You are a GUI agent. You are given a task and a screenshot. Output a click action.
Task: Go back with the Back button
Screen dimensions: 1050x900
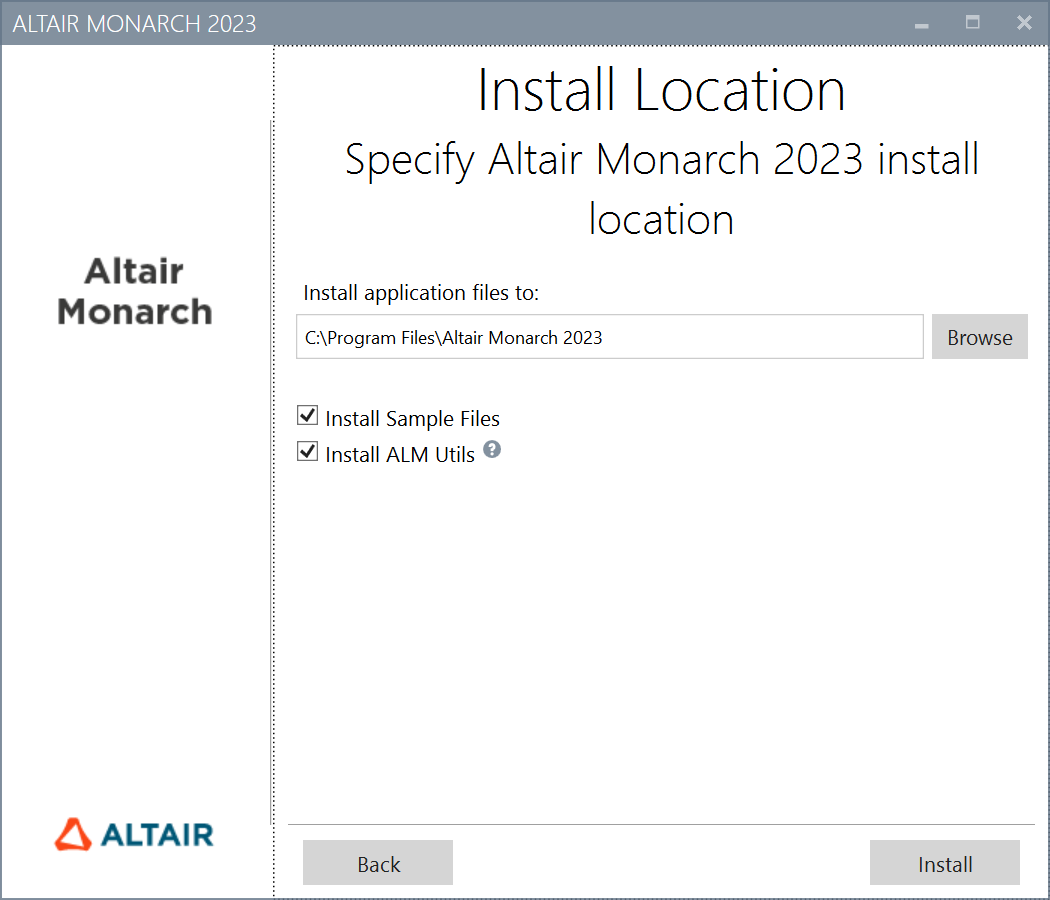[378, 863]
